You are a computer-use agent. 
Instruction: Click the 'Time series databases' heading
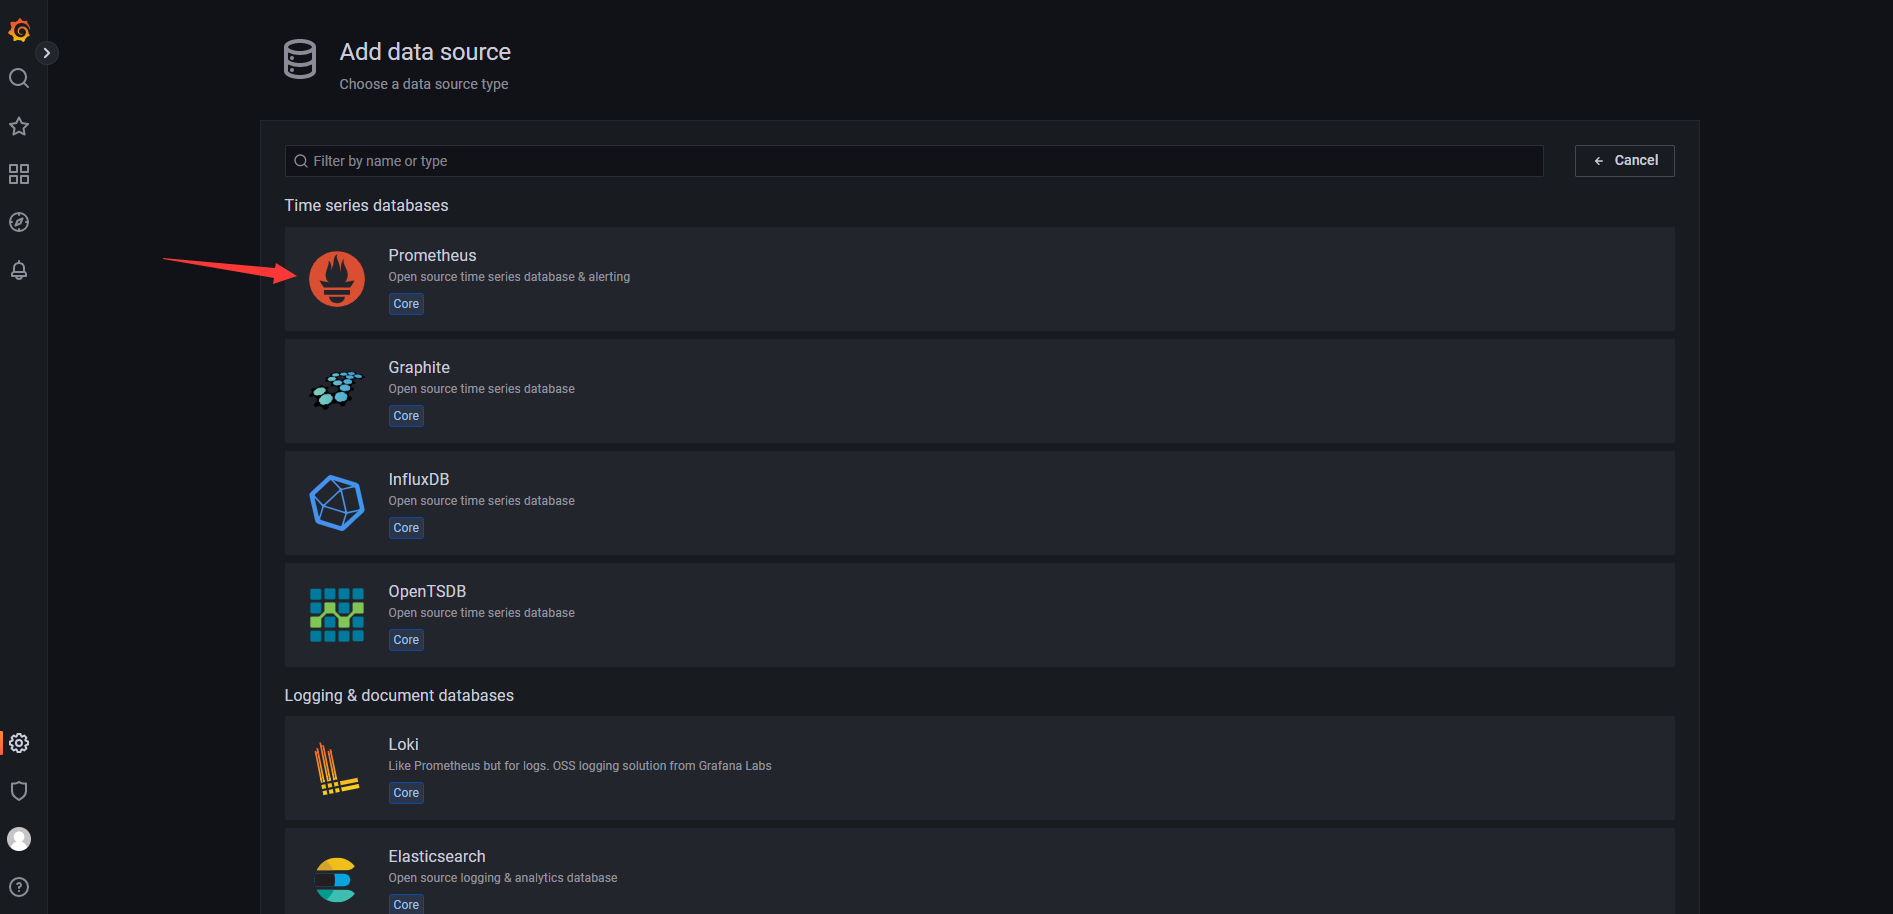click(x=366, y=206)
